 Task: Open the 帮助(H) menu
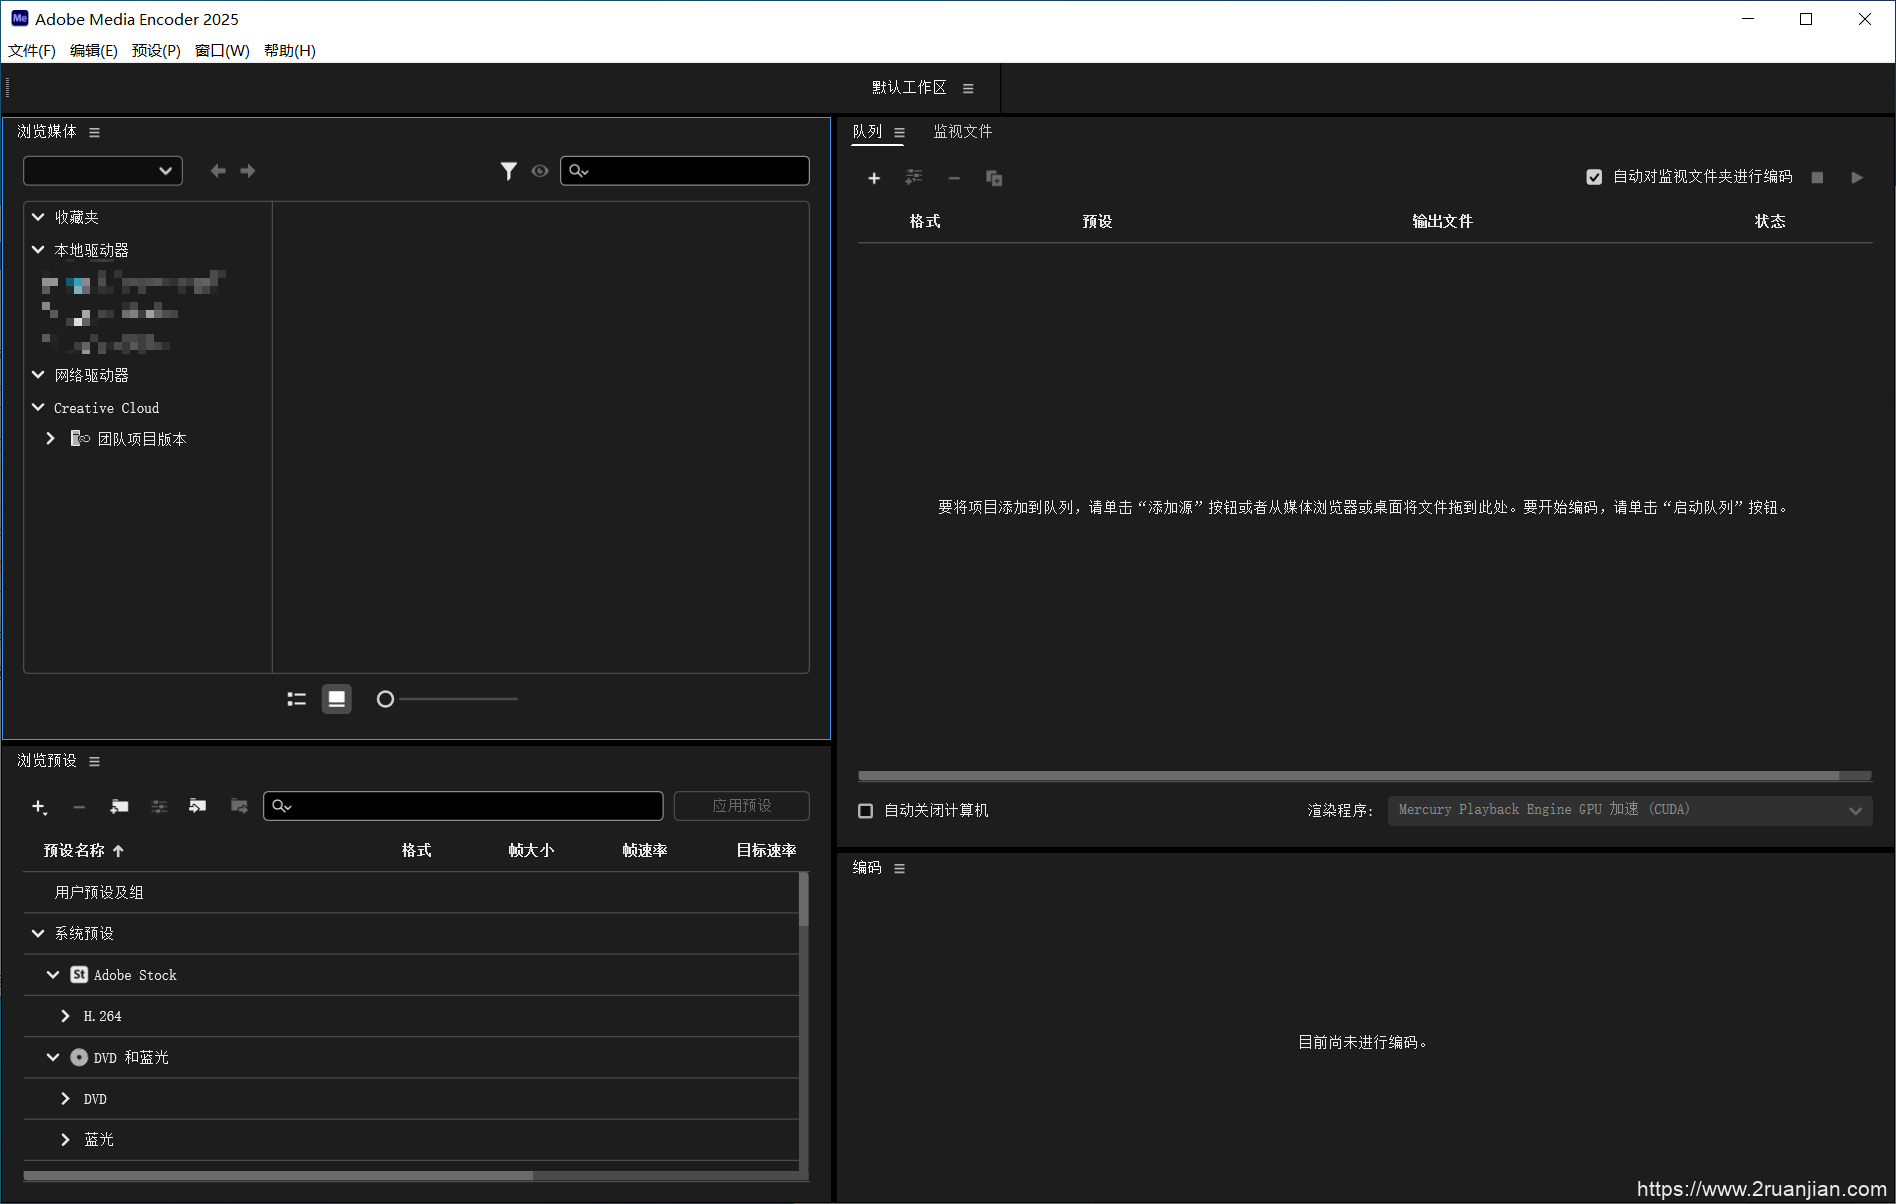(290, 51)
